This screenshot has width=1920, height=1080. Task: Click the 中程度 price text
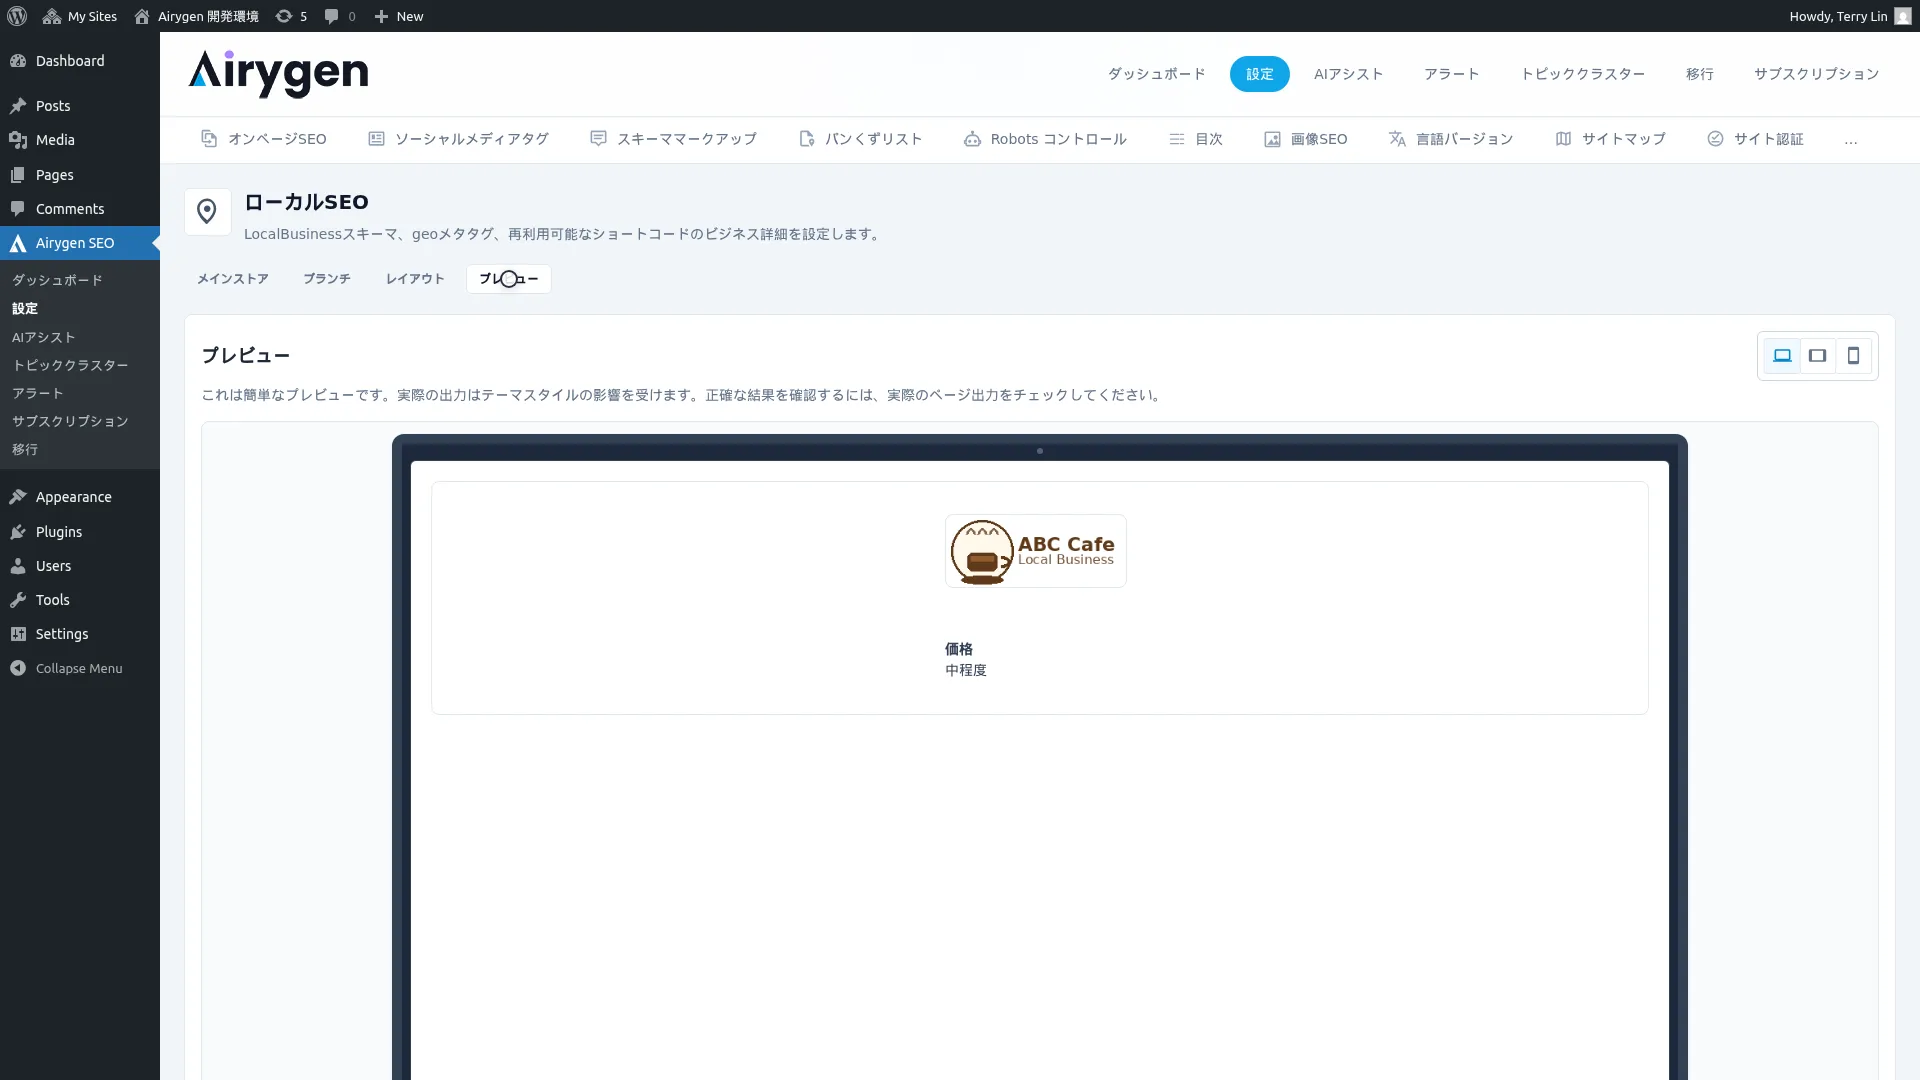(965, 670)
